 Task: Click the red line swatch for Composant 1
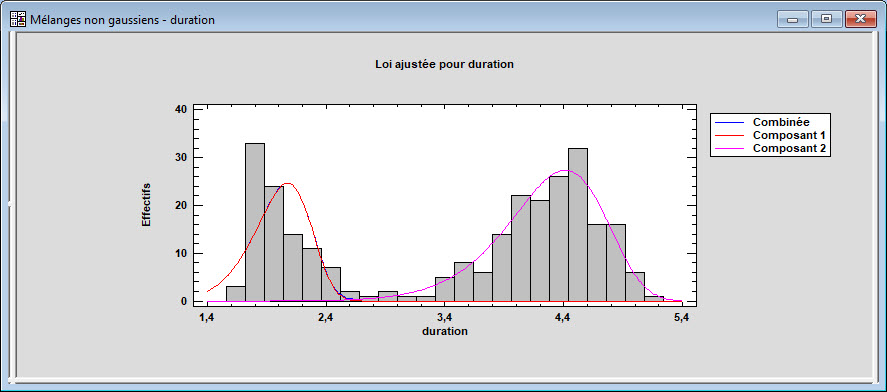(x=729, y=136)
